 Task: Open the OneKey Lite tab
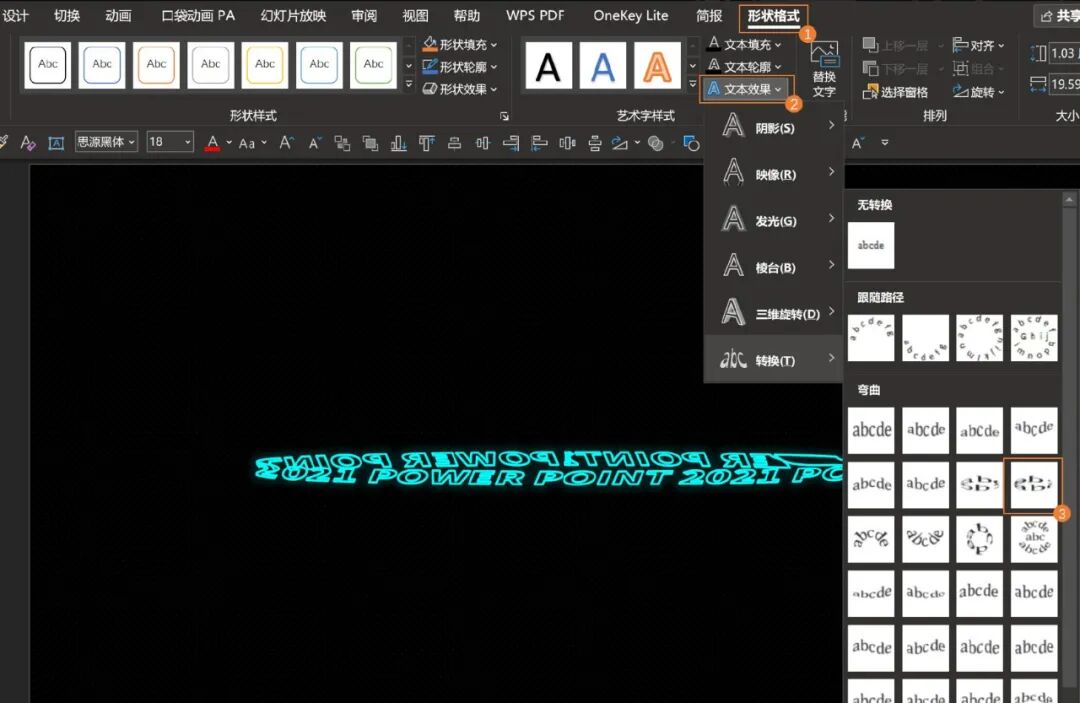point(631,16)
